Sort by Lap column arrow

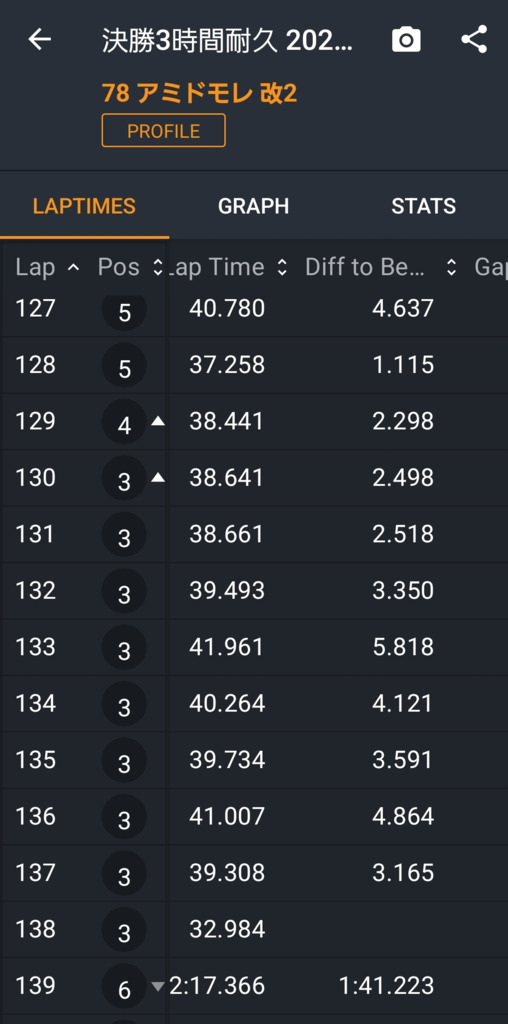point(74,267)
